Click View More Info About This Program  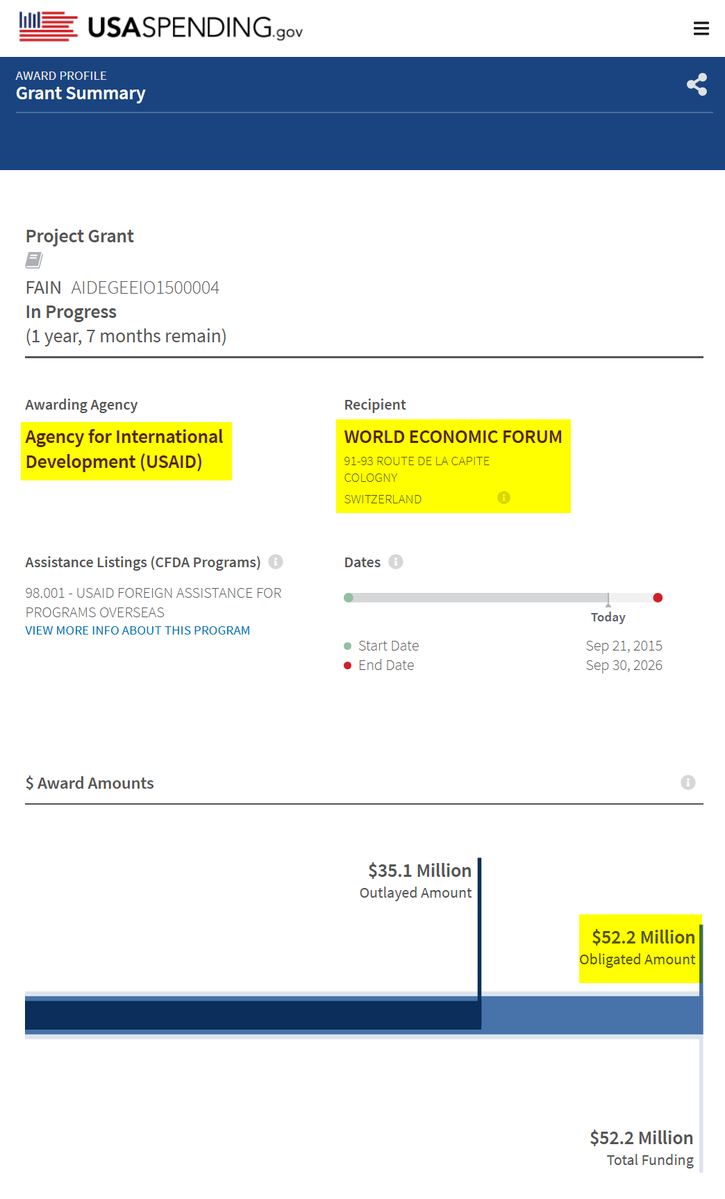pyautogui.click(x=138, y=630)
